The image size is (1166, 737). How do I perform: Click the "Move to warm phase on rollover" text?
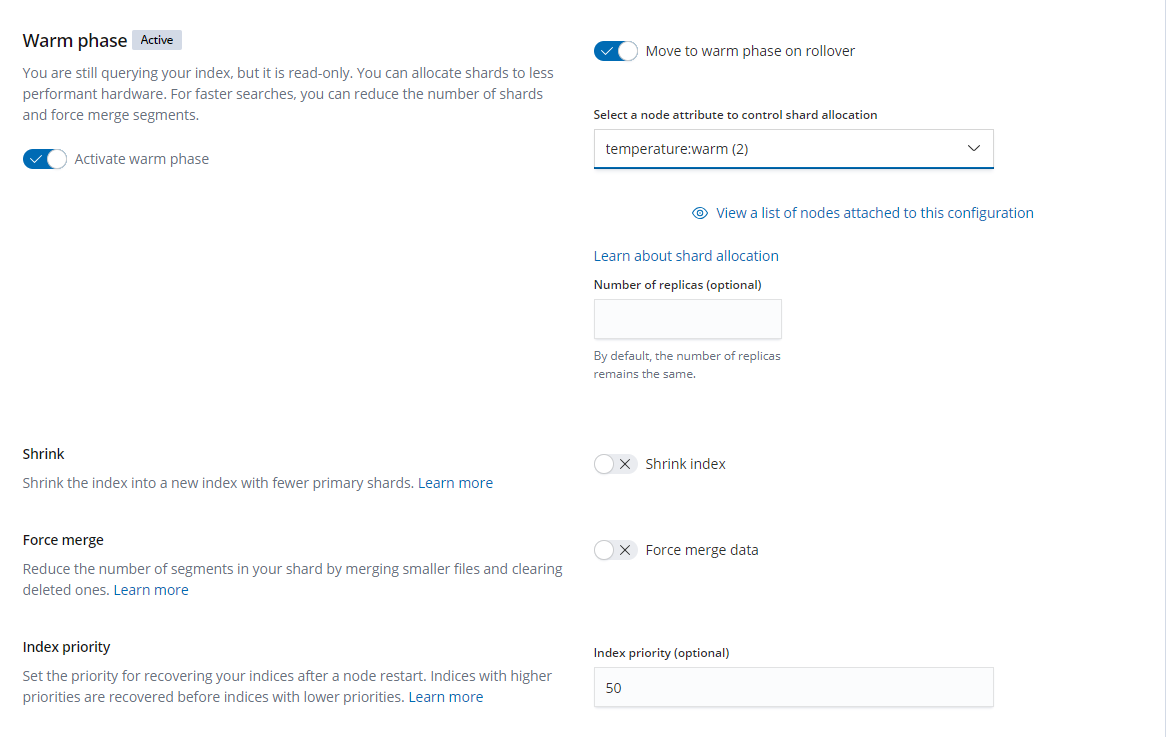(x=750, y=51)
